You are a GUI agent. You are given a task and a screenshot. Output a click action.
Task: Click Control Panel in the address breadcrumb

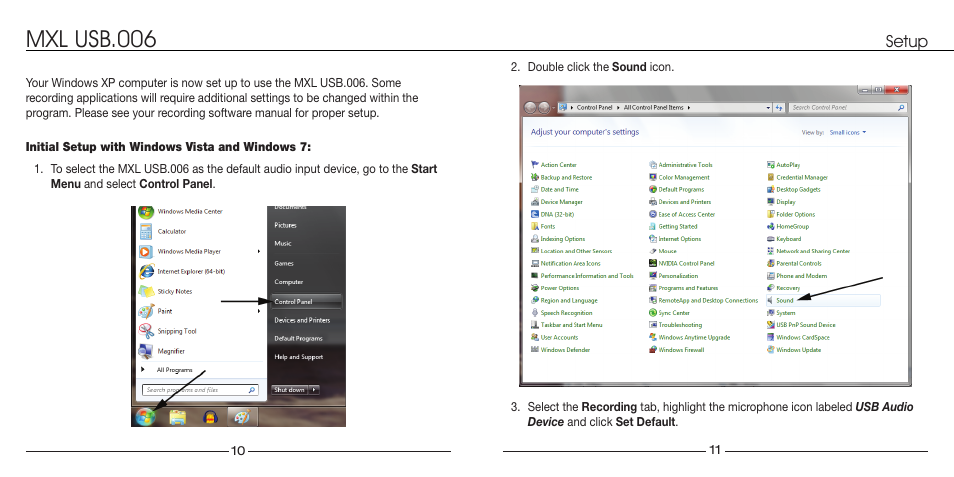pos(594,108)
